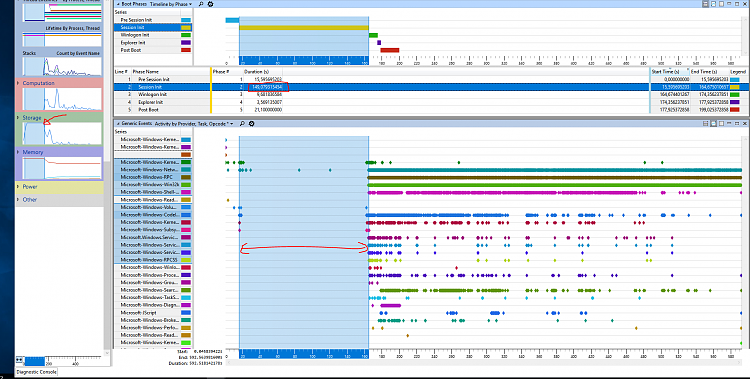
Task: Click the Phase # column header
Action: [x=221, y=72]
